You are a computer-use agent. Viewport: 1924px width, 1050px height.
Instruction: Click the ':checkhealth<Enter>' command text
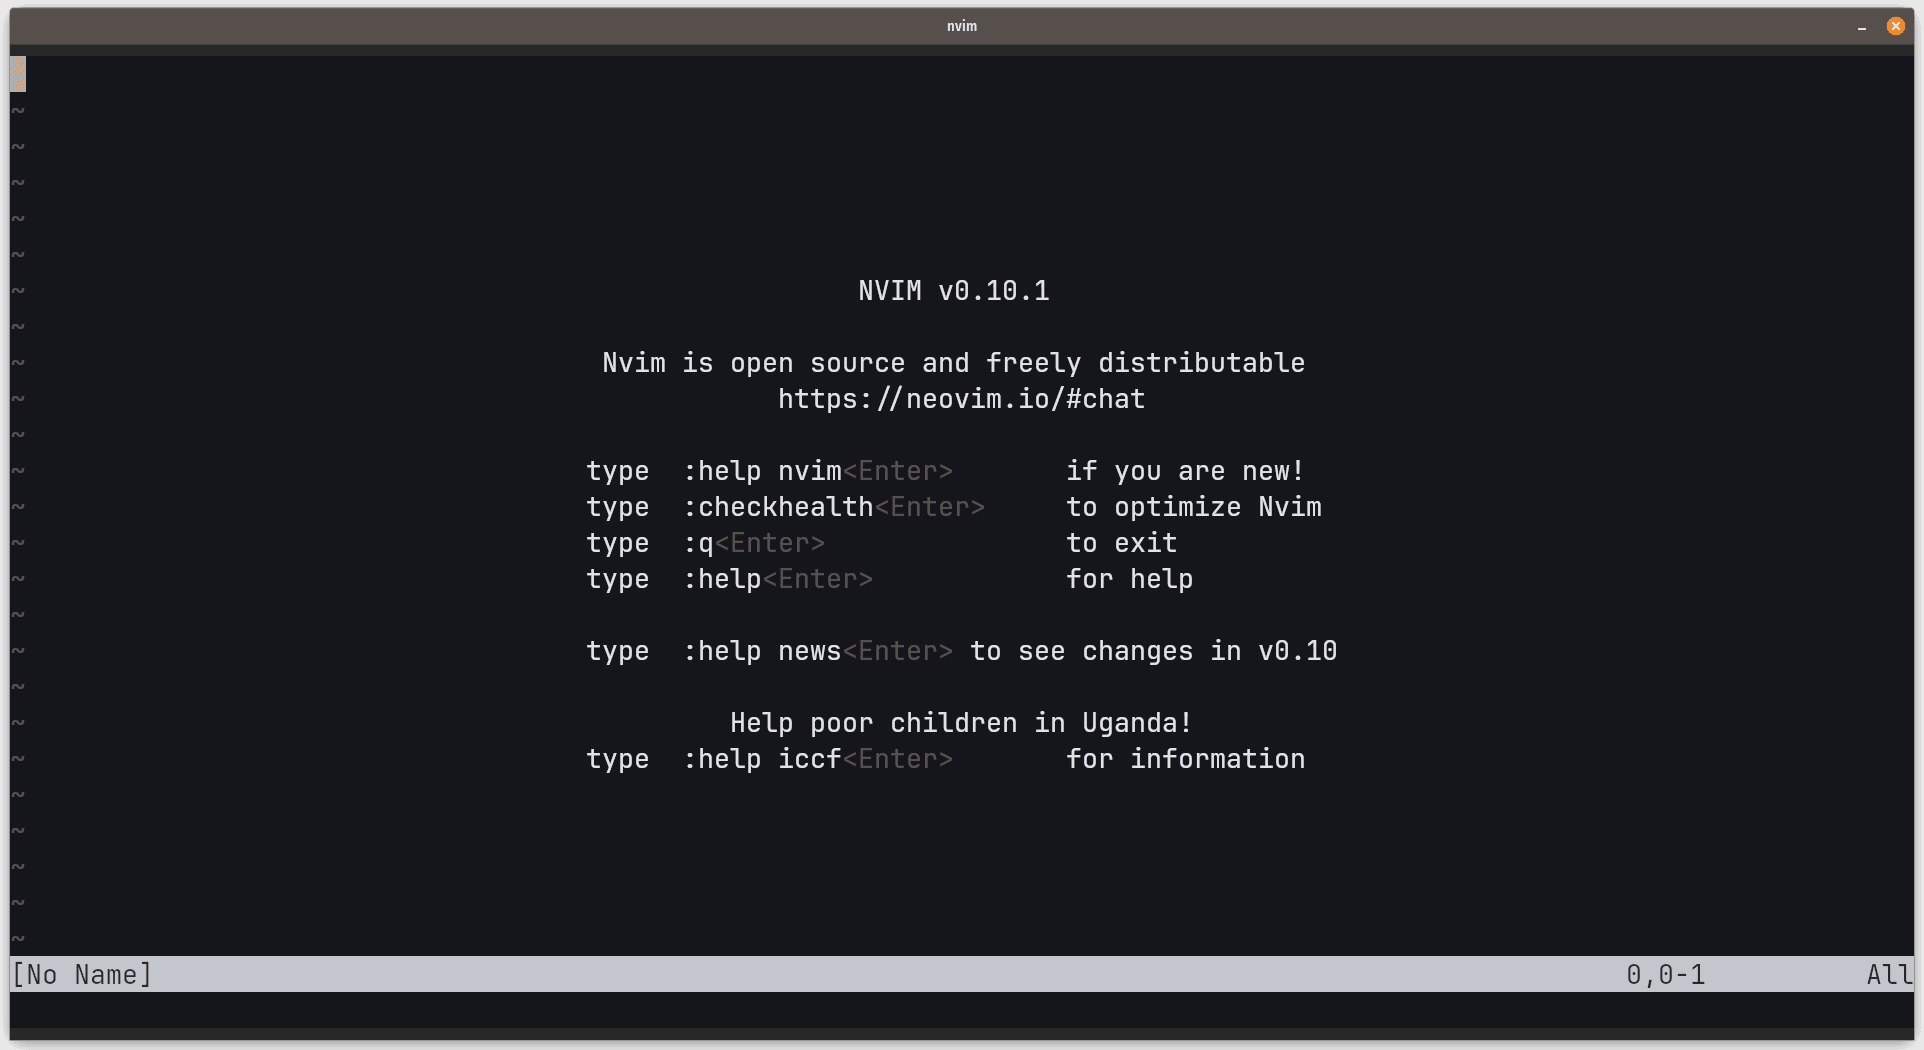tap(834, 507)
